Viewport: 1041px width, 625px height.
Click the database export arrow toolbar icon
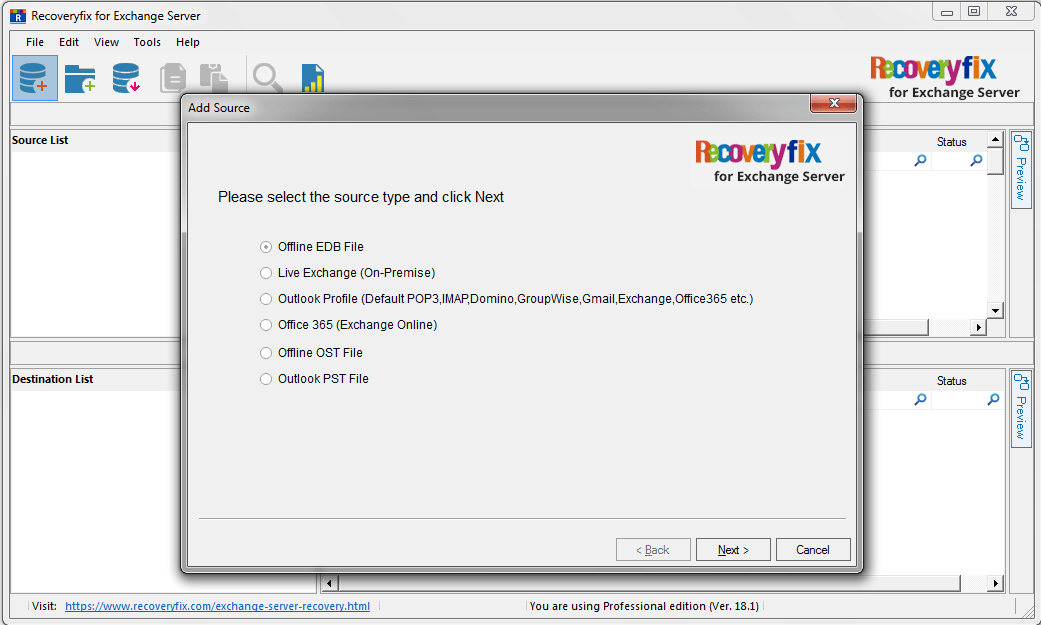pyautogui.click(x=126, y=78)
